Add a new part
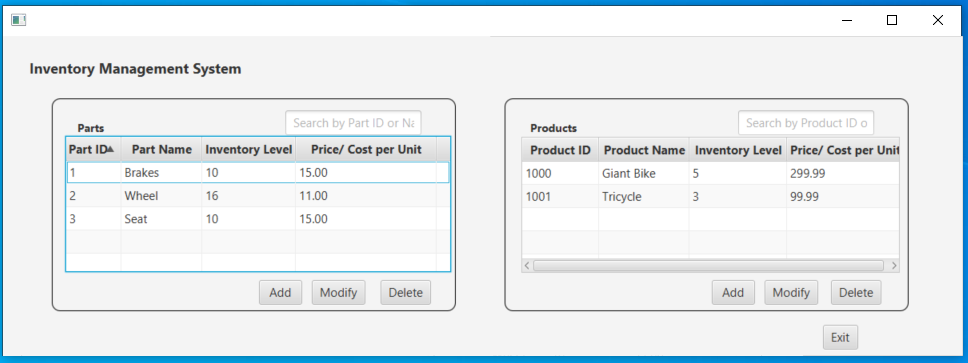Screen dimensions: 968x363 (x=280, y=293)
